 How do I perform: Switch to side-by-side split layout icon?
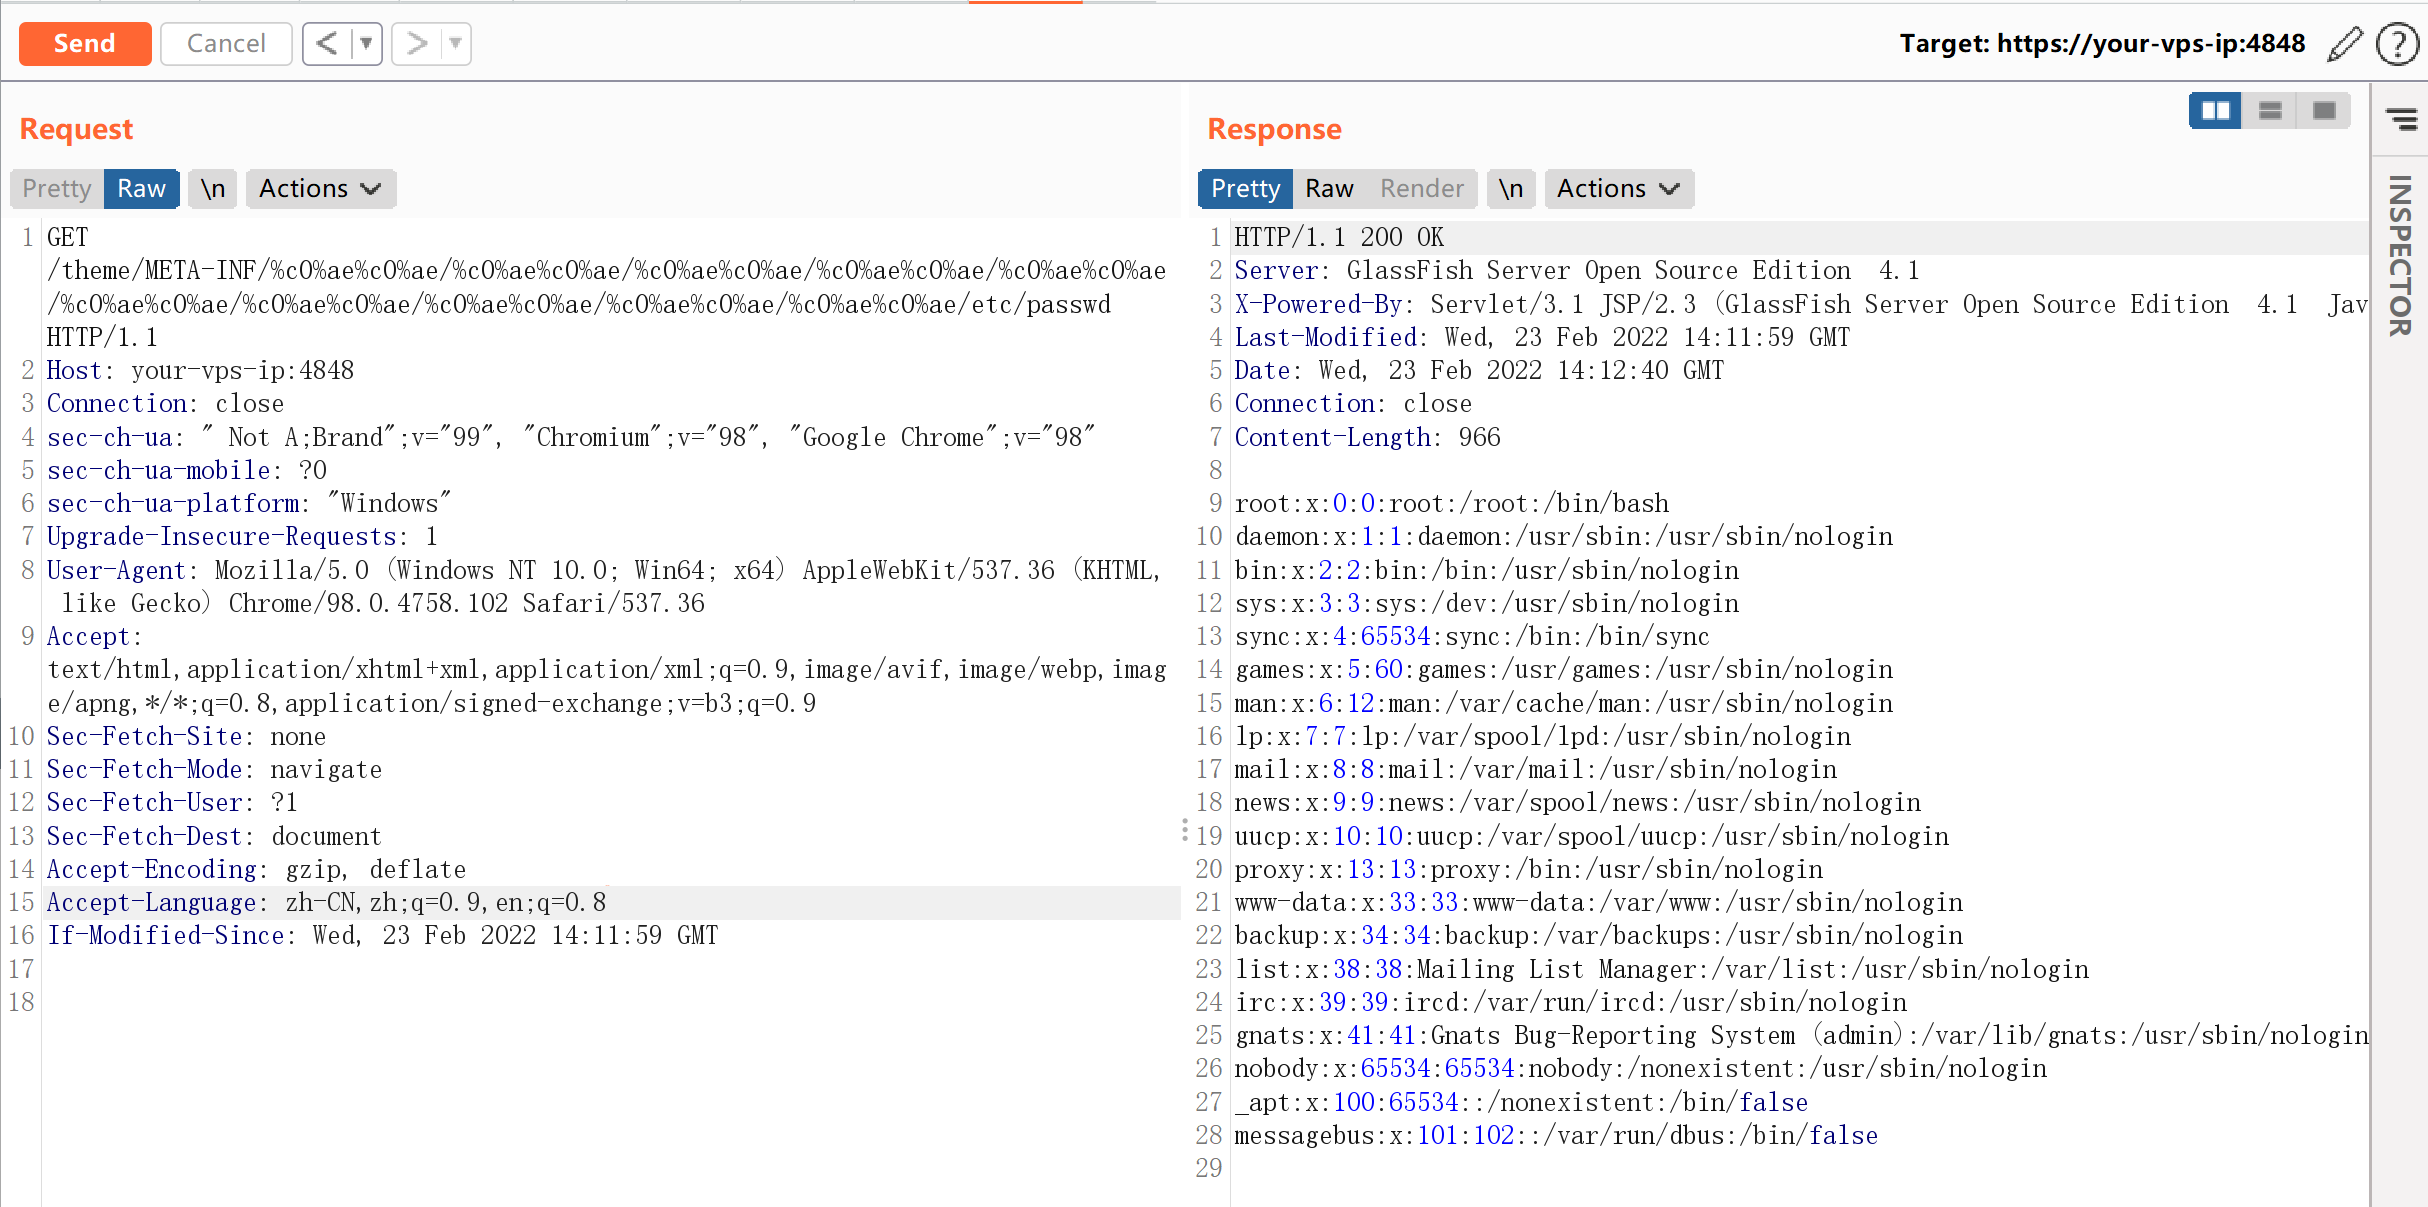coord(2215,111)
